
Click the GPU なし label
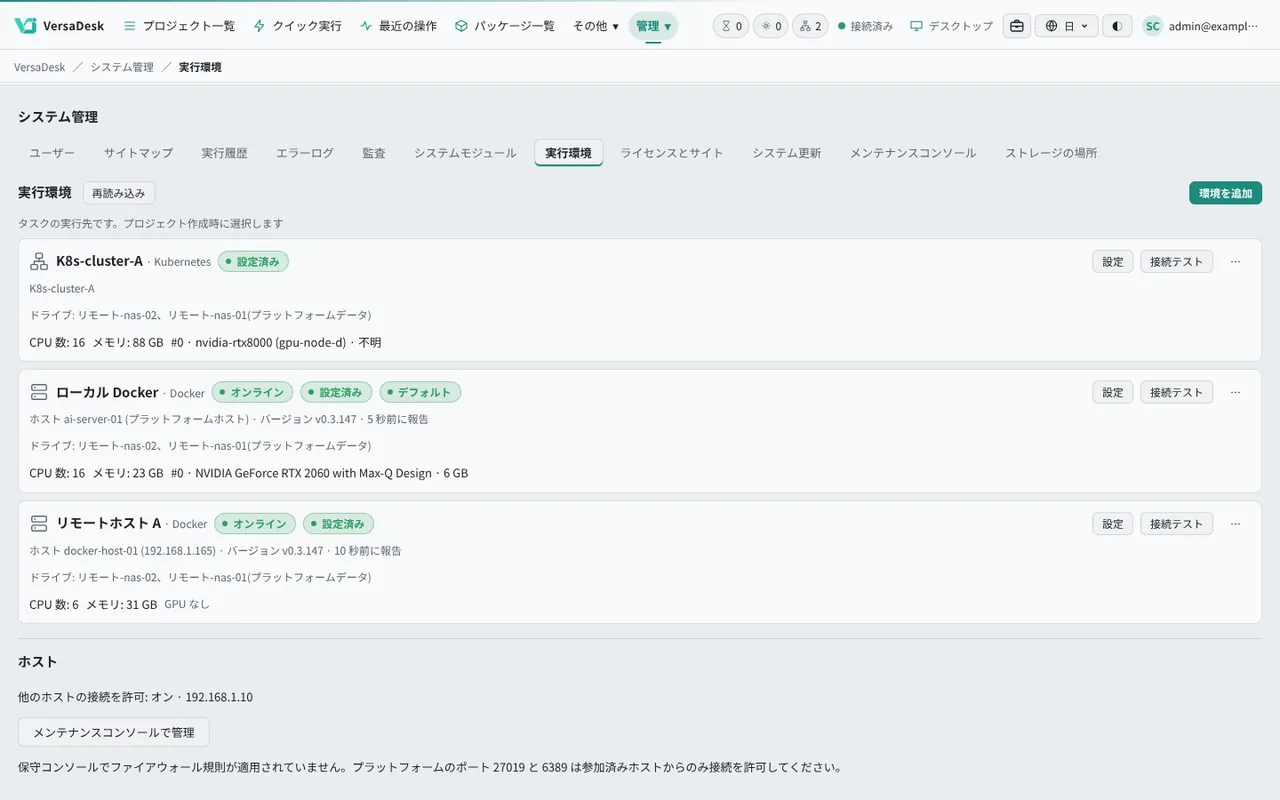[x=187, y=604]
